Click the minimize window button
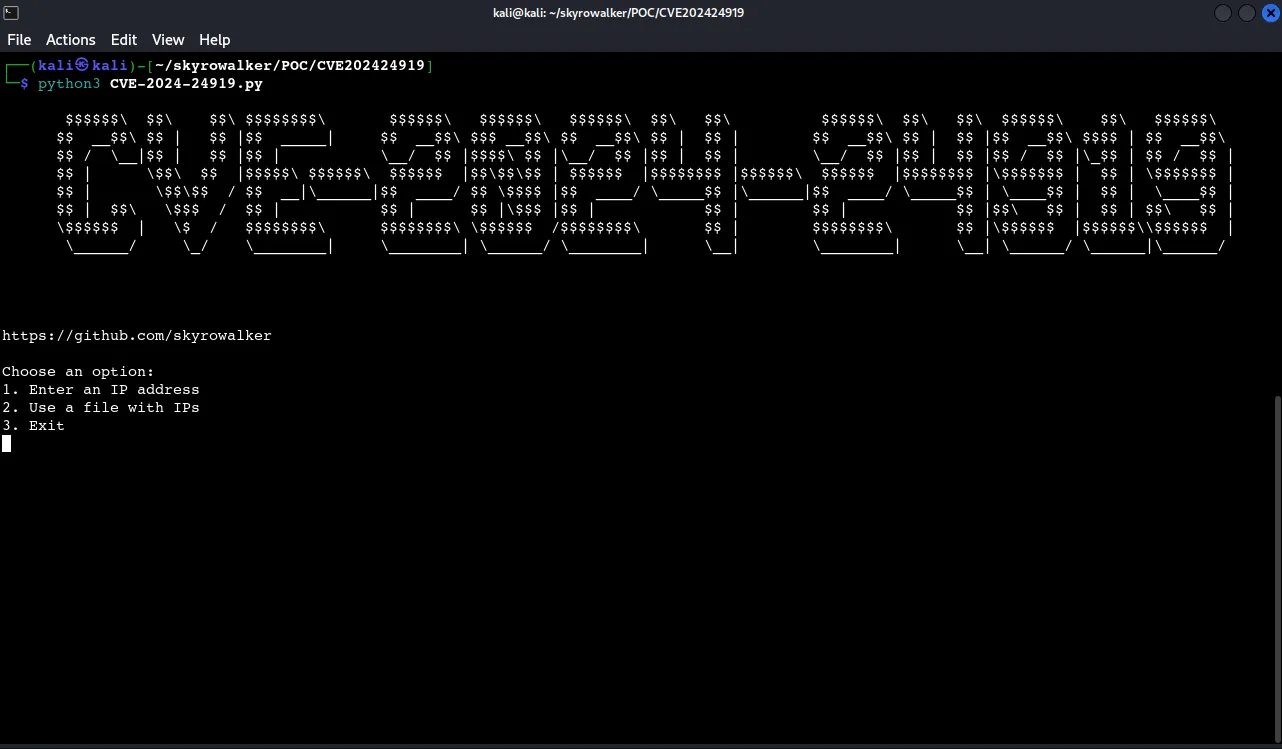Screen dimensions: 1282x749 coord(1223,12)
